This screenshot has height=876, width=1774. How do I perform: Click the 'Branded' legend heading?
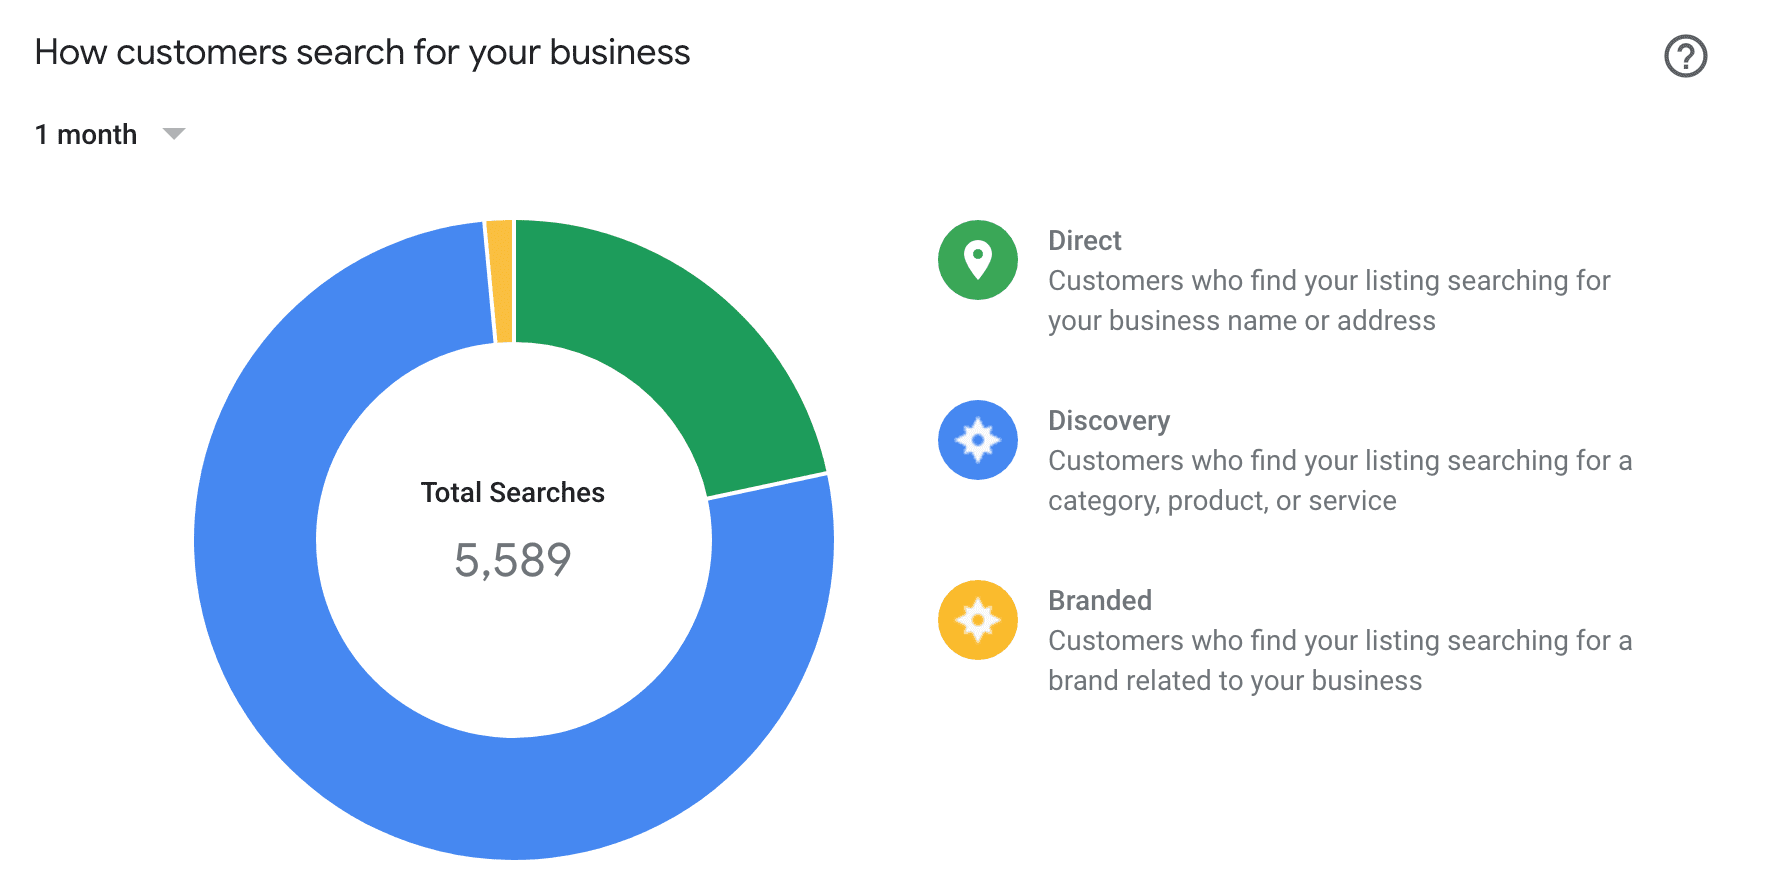tap(1099, 600)
